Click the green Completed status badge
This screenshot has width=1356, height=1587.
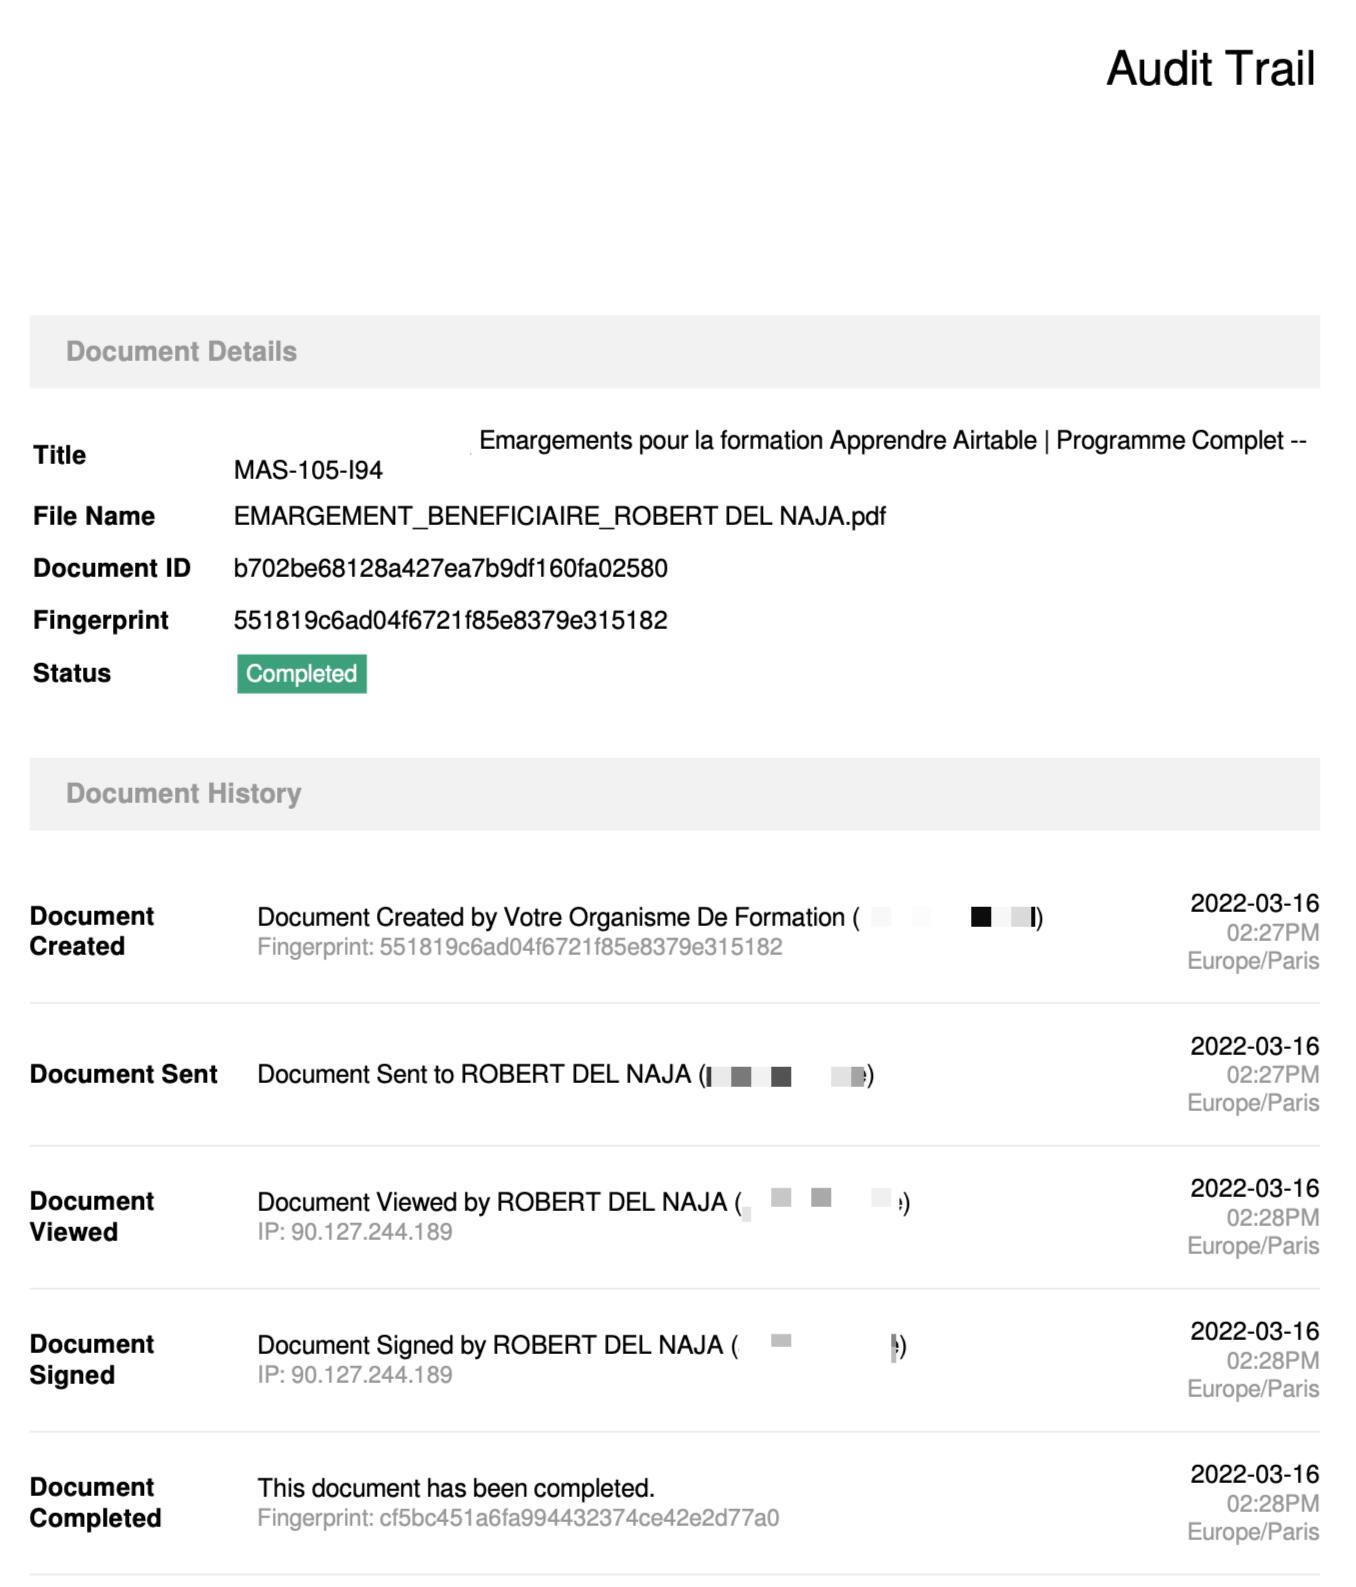301,674
